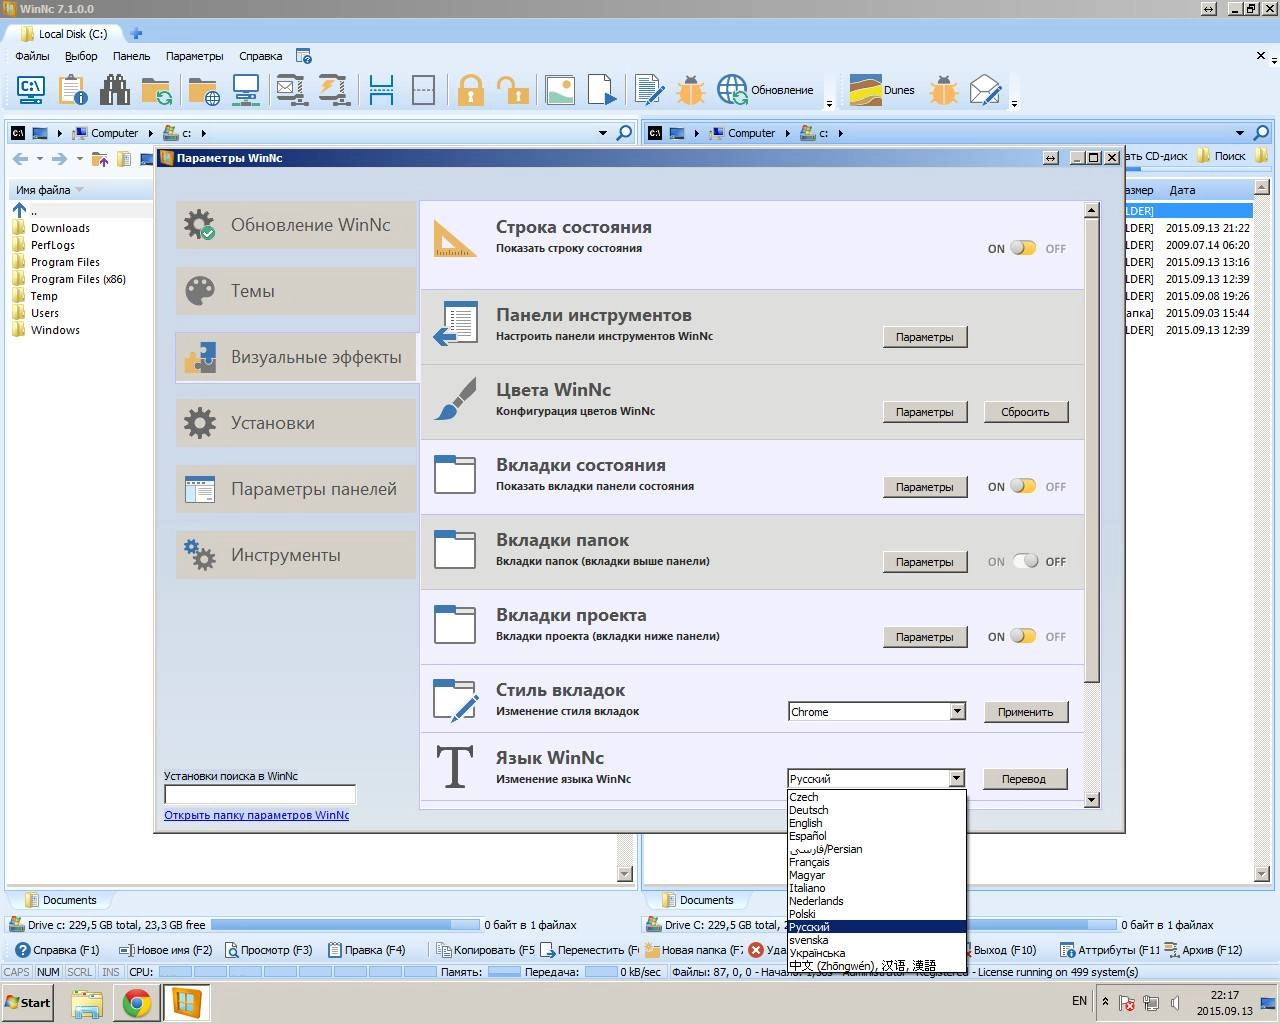Click the clipboard info toolbar icon
Screen dimensions: 1280x1024
(73, 90)
